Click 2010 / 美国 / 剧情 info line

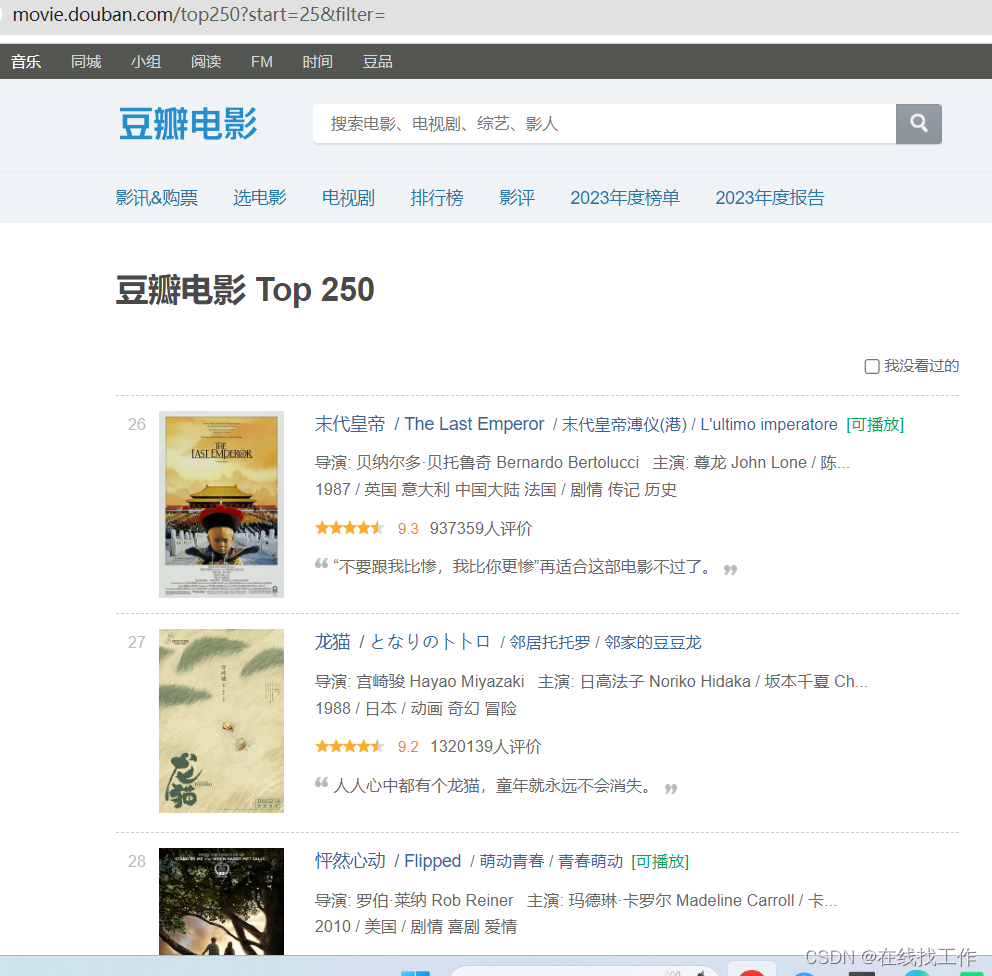point(416,927)
